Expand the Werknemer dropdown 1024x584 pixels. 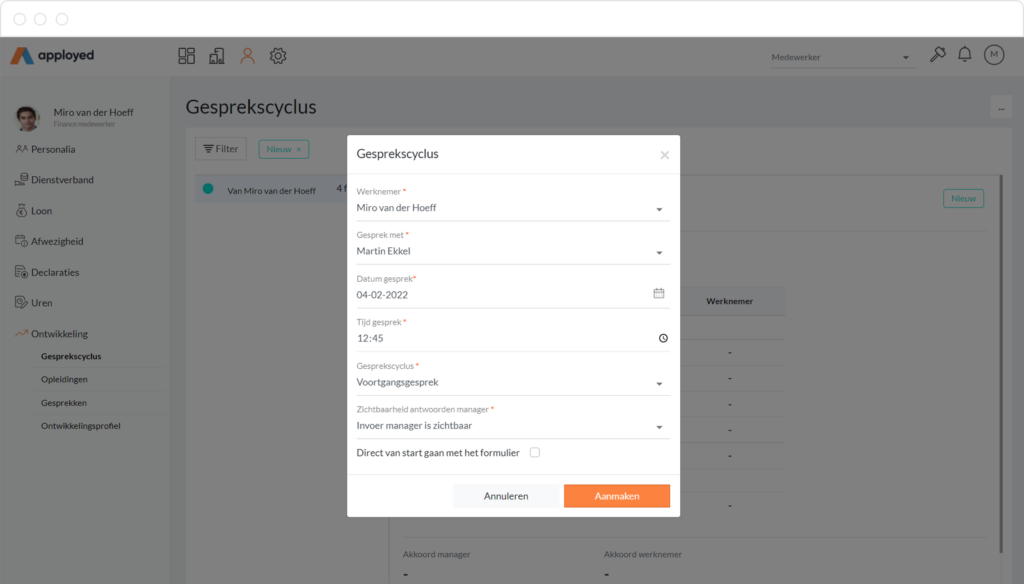coord(513,208)
